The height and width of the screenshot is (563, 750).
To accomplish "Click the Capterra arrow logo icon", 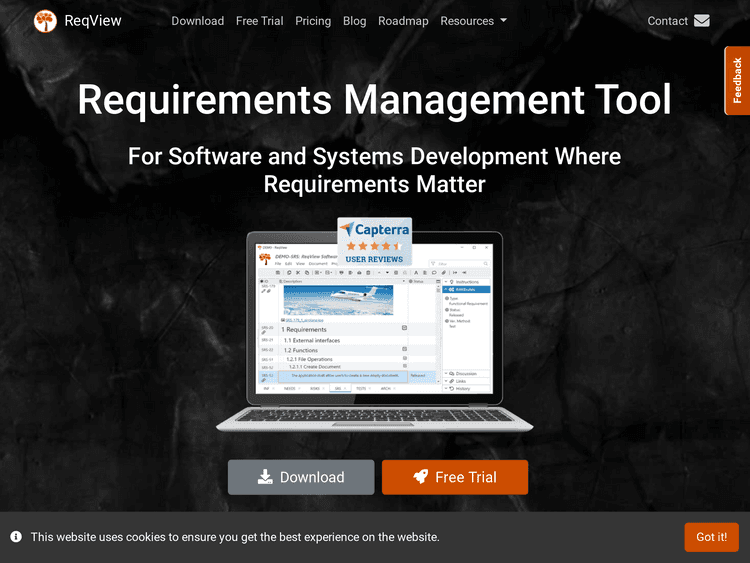I will (x=347, y=229).
